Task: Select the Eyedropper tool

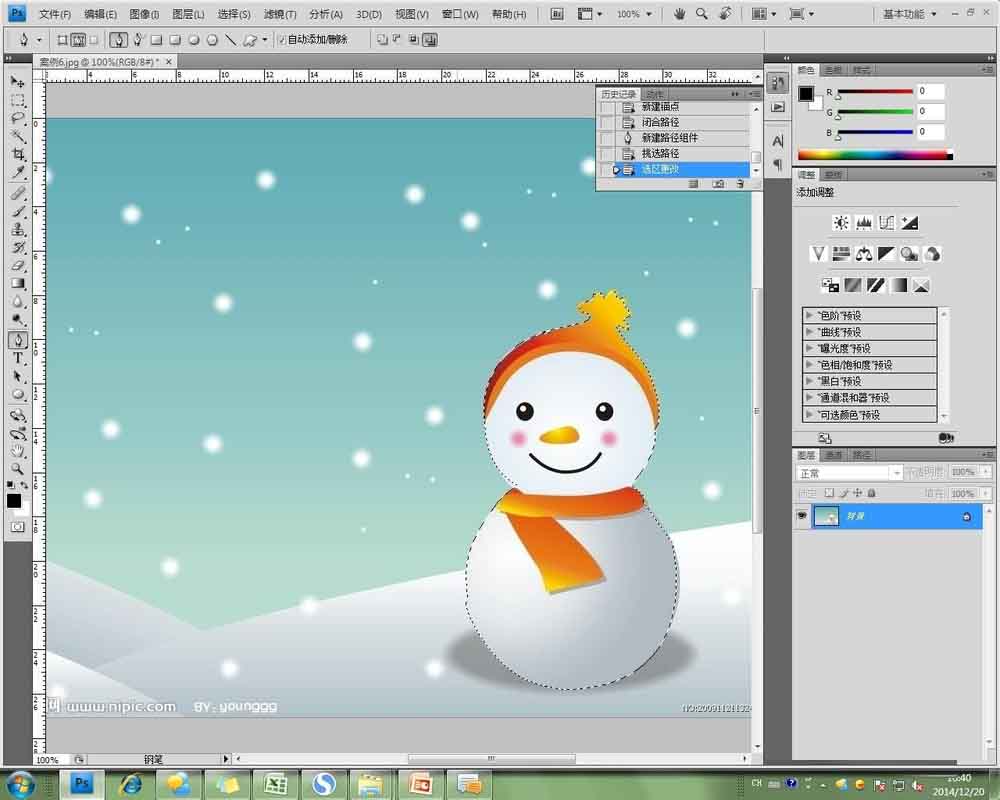Action: [x=18, y=172]
